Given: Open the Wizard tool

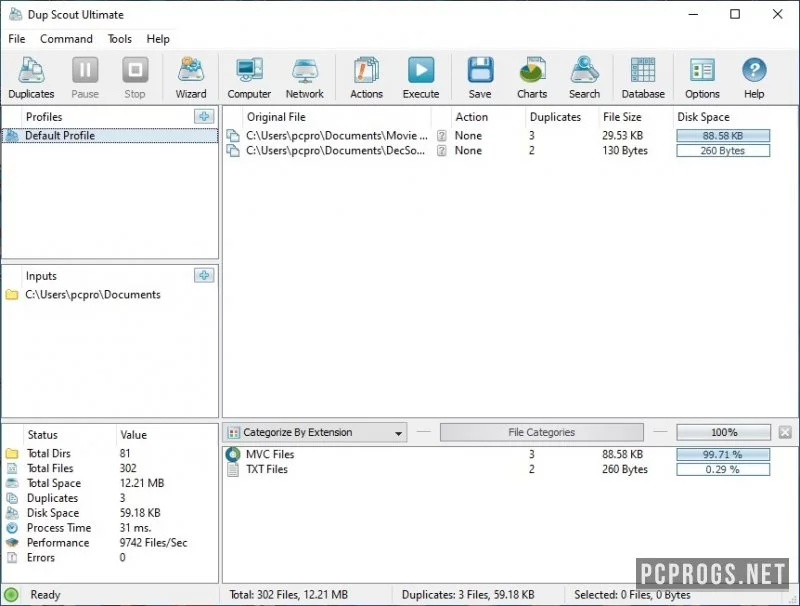Looking at the screenshot, I should (x=191, y=78).
